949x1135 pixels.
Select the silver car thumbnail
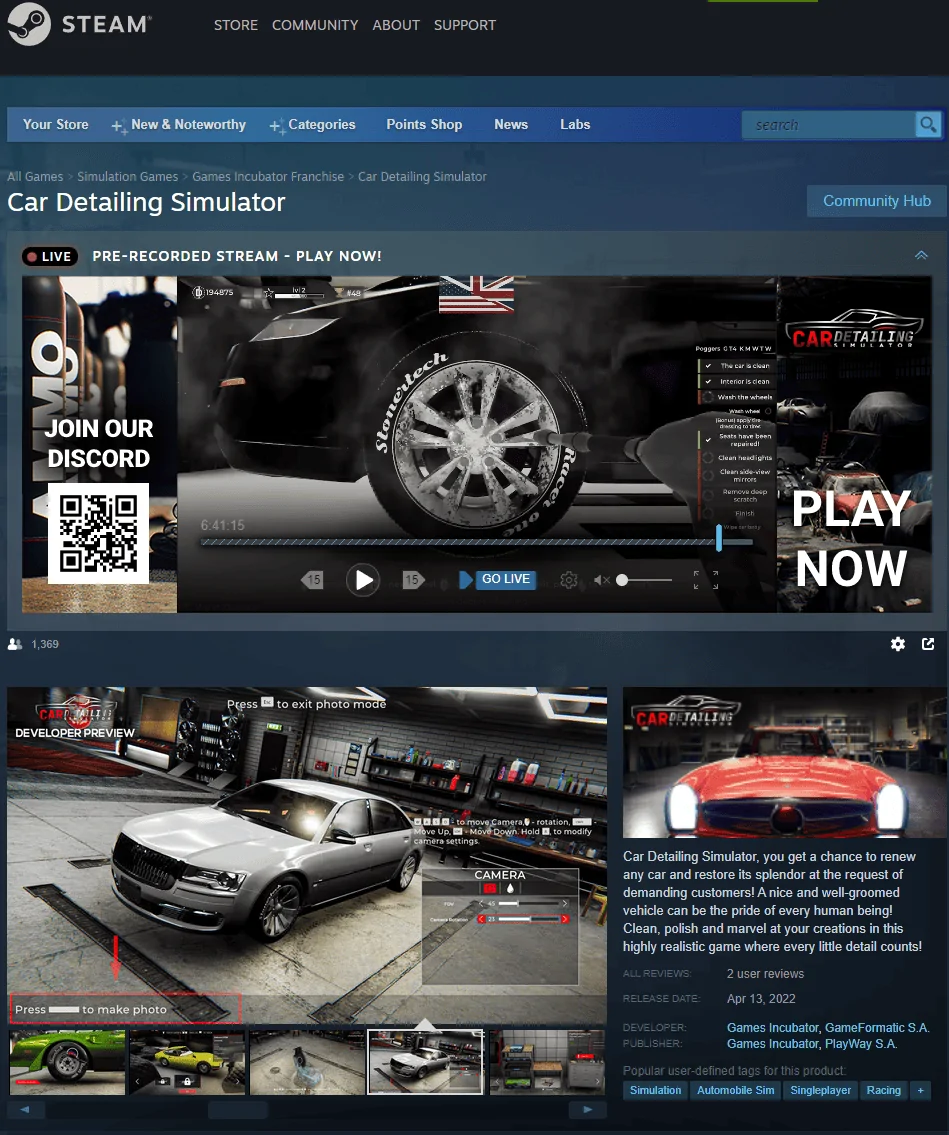pyautogui.click(x=426, y=1062)
